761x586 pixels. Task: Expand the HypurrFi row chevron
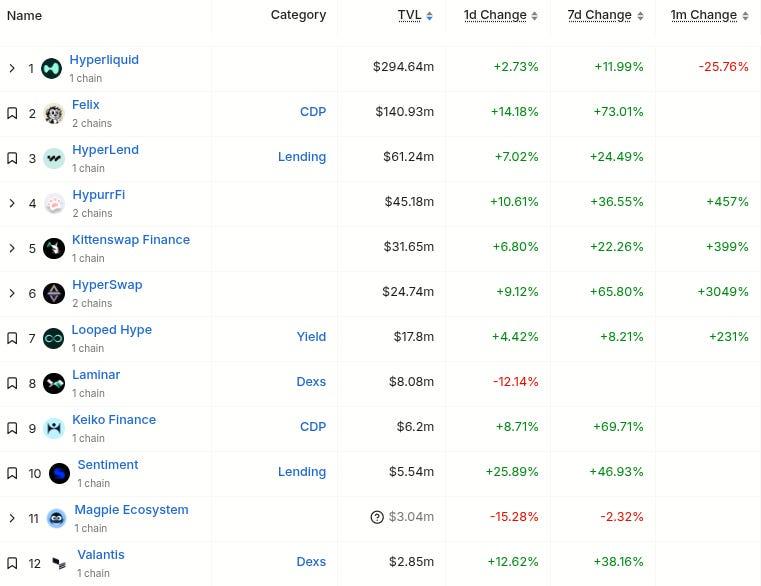12,203
